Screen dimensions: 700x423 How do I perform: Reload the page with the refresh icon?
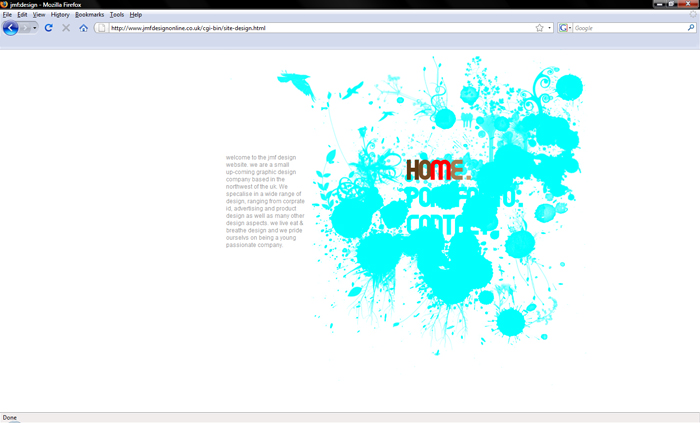coord(49,28)
